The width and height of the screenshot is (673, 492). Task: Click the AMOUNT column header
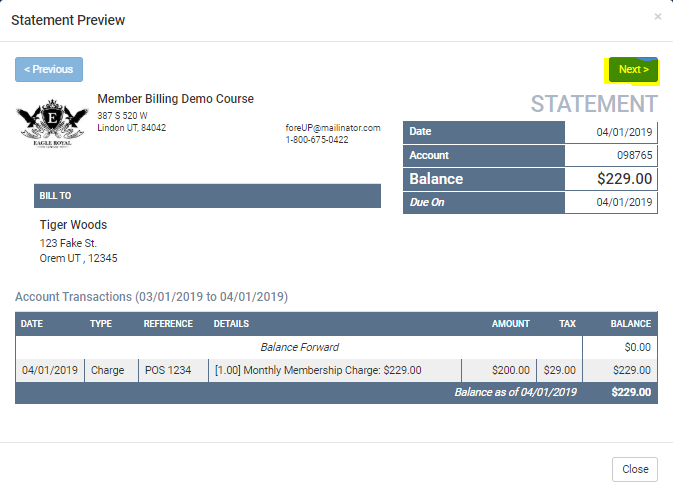click(510, 324)
